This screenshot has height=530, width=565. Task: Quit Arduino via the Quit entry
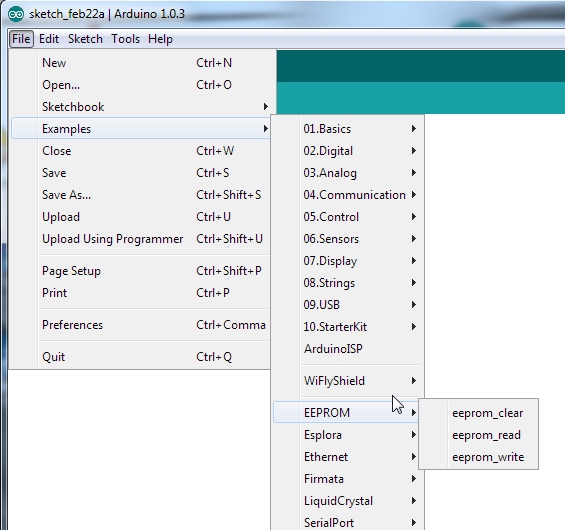pos(141,357)
